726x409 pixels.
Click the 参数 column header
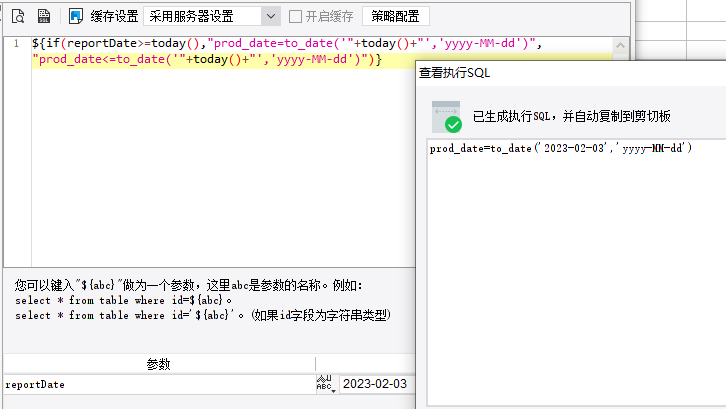click(159, 364)
